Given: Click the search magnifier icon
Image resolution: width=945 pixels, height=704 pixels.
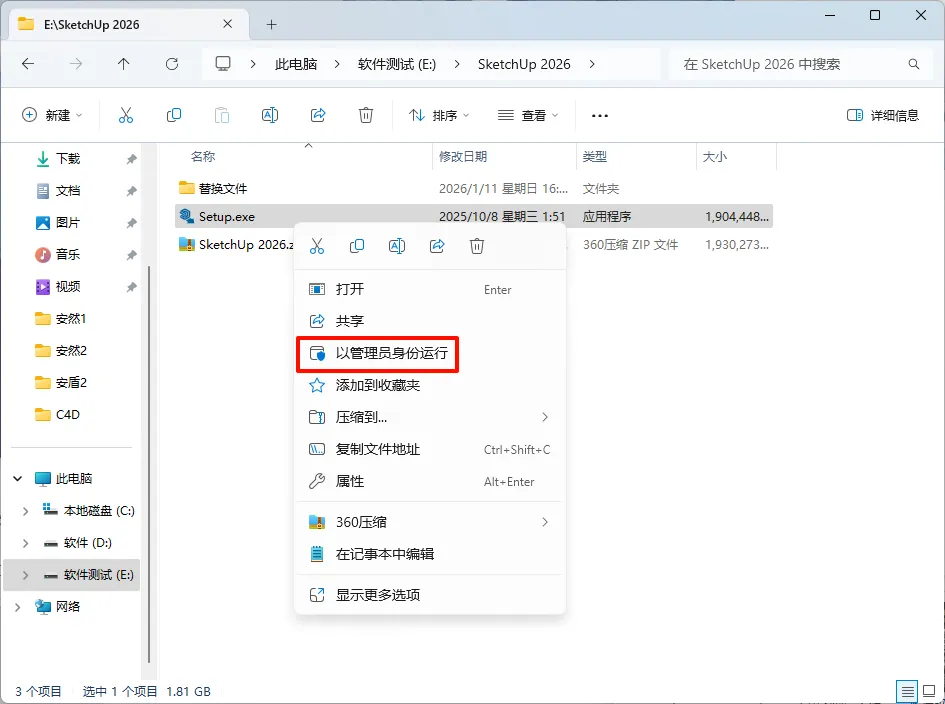Looking at the screenshot, I should tap(914, 64).
